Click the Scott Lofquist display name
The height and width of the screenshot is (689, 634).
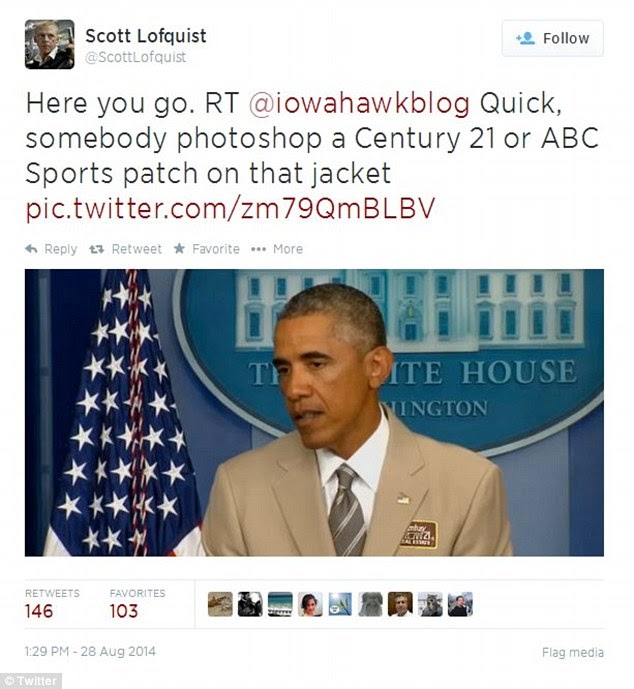click(146, 36)
